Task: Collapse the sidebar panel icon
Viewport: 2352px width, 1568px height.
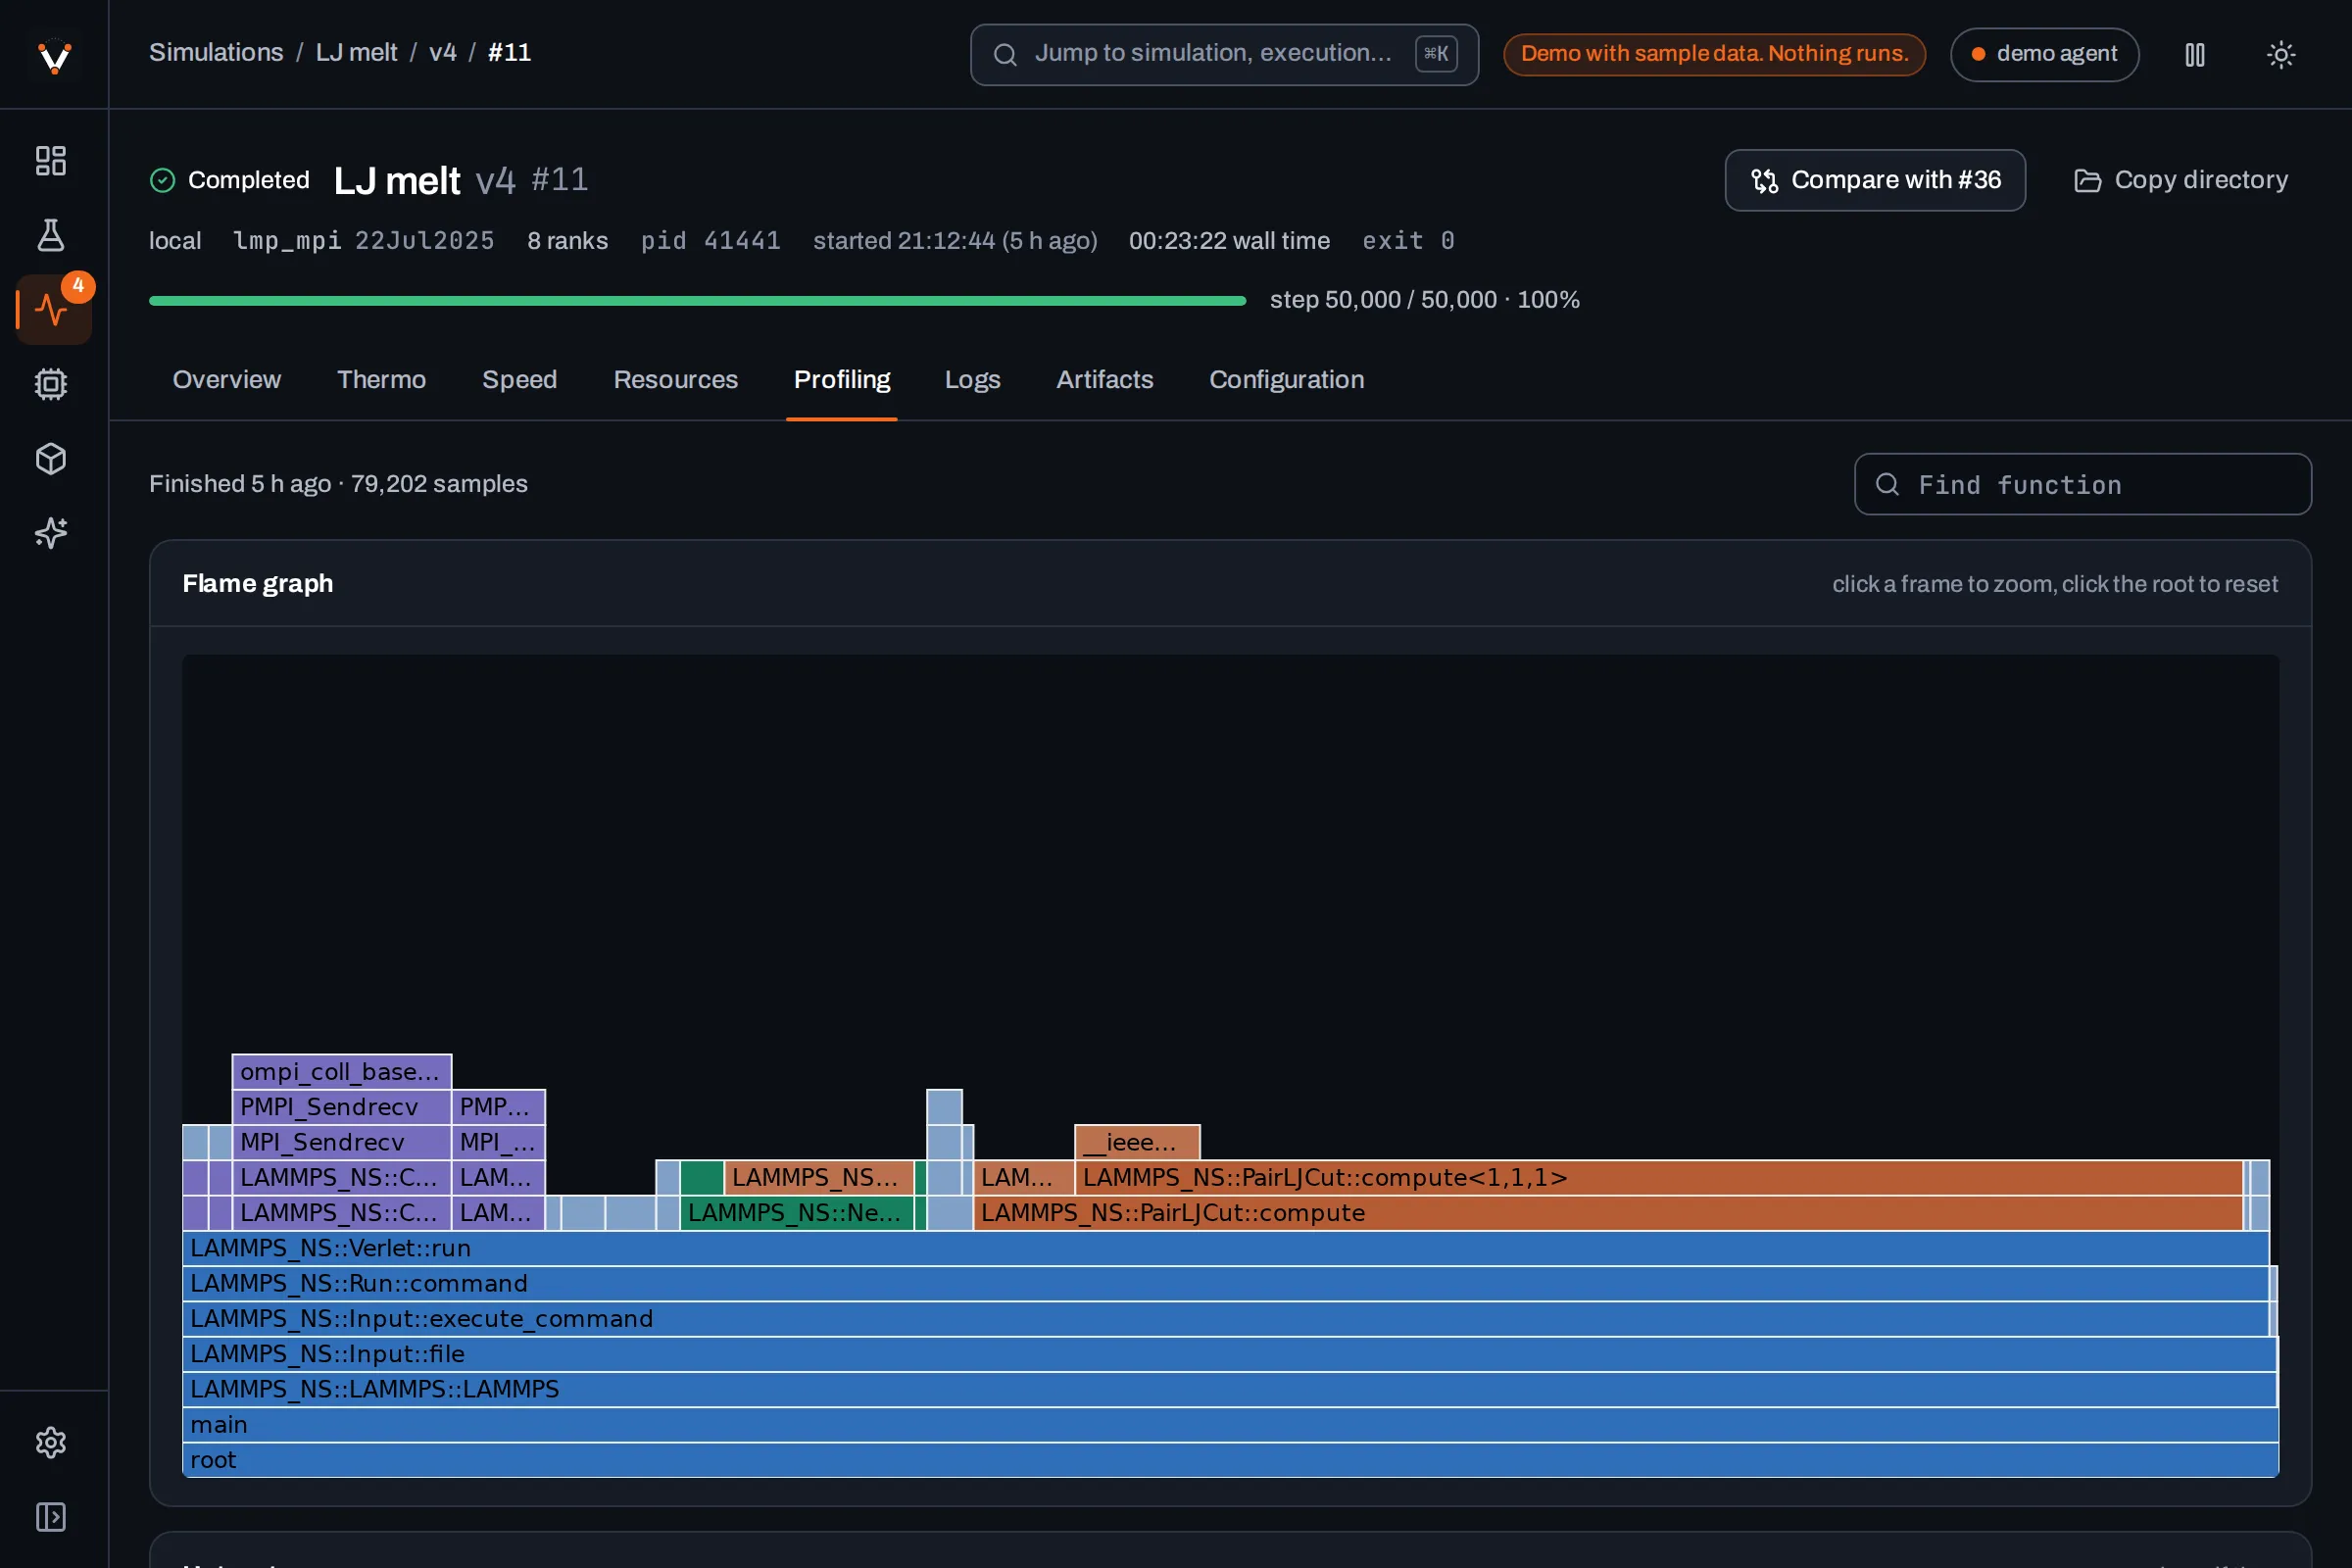Action: (x=51, y=1517)
